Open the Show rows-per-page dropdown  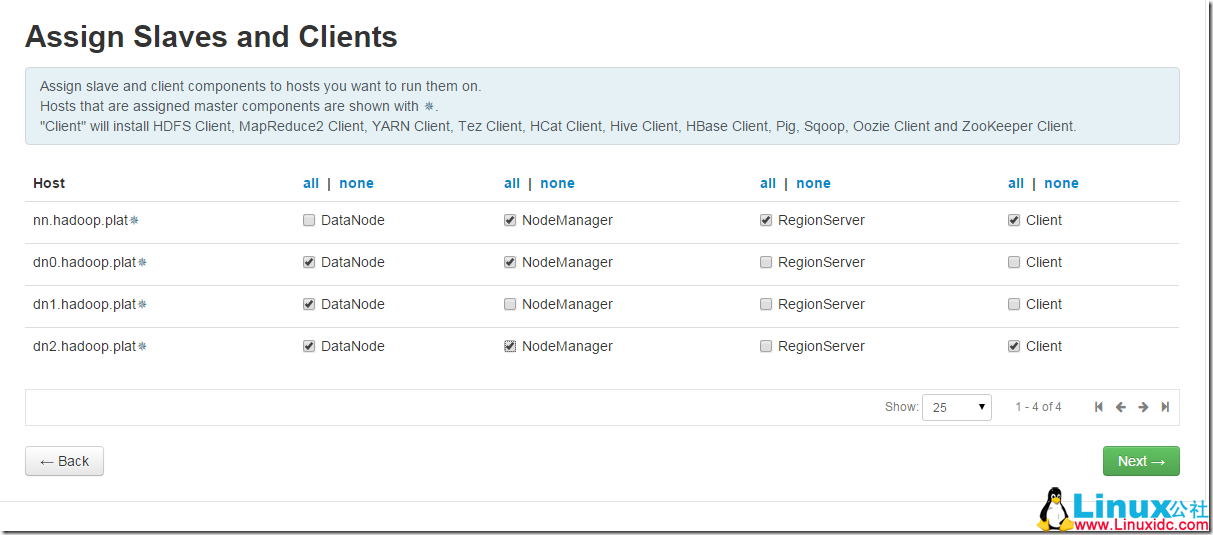point(957,407)
